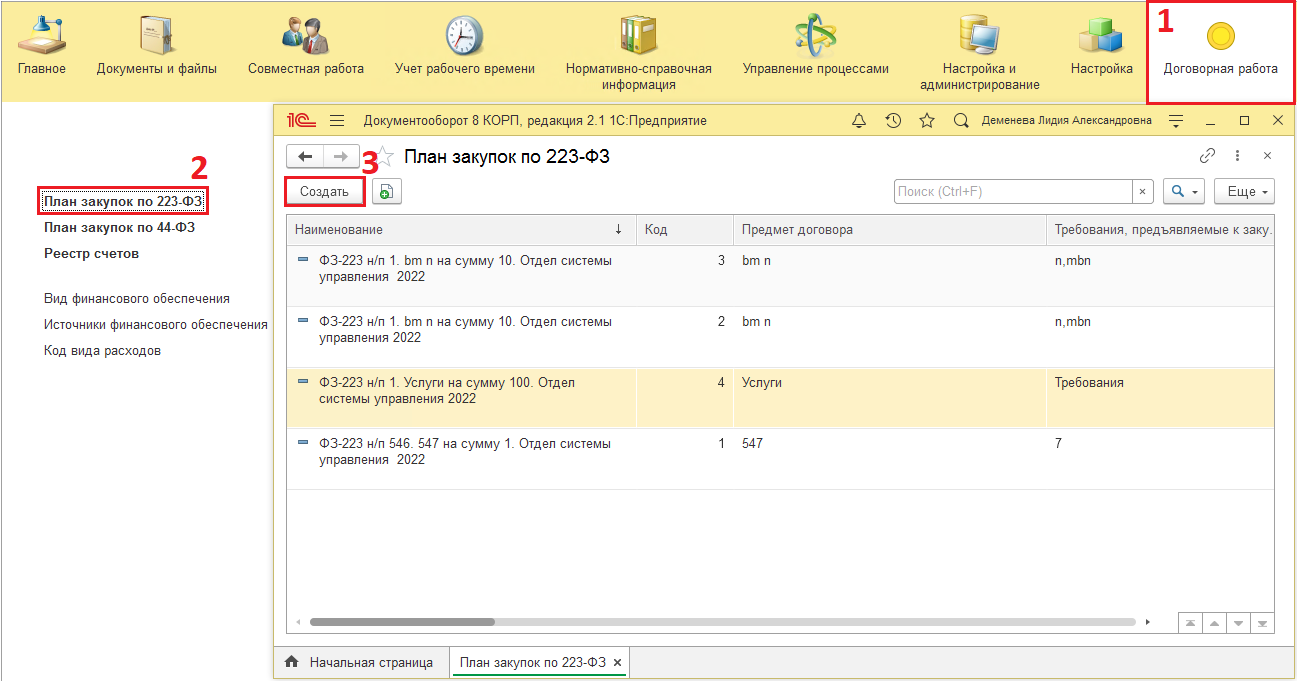
Task: Open Источники финансового обеспечения
Action: (x=155, y=324)
